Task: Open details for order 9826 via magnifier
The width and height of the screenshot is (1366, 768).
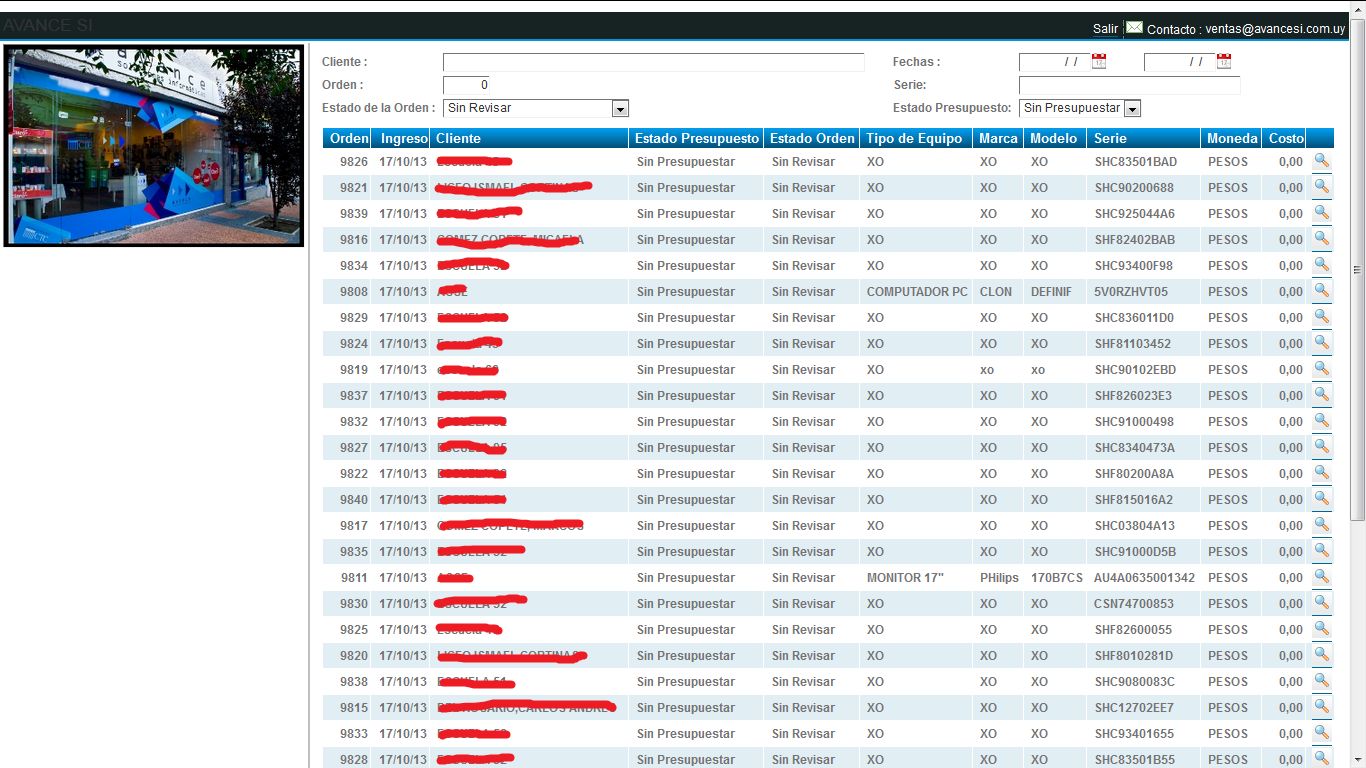Action: (x=1321, y=161)
